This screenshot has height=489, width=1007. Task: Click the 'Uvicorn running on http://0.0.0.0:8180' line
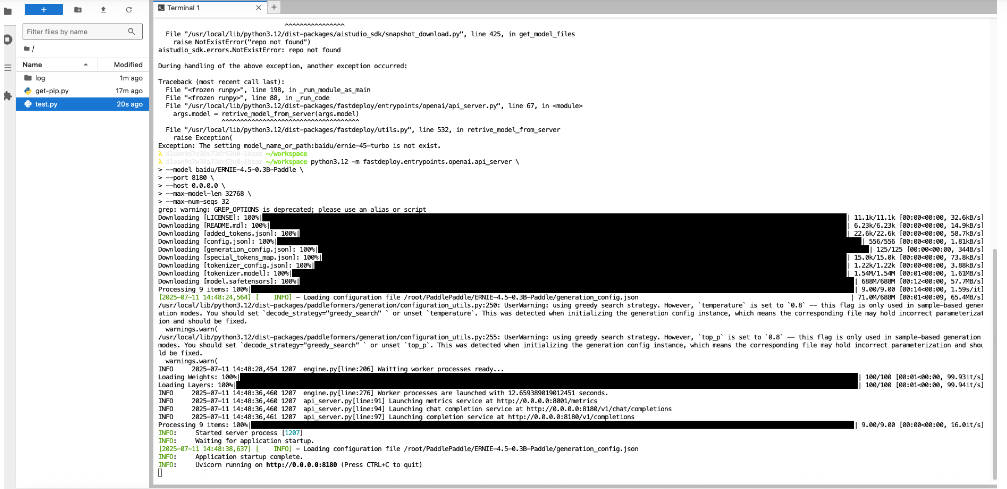point(290,464)
